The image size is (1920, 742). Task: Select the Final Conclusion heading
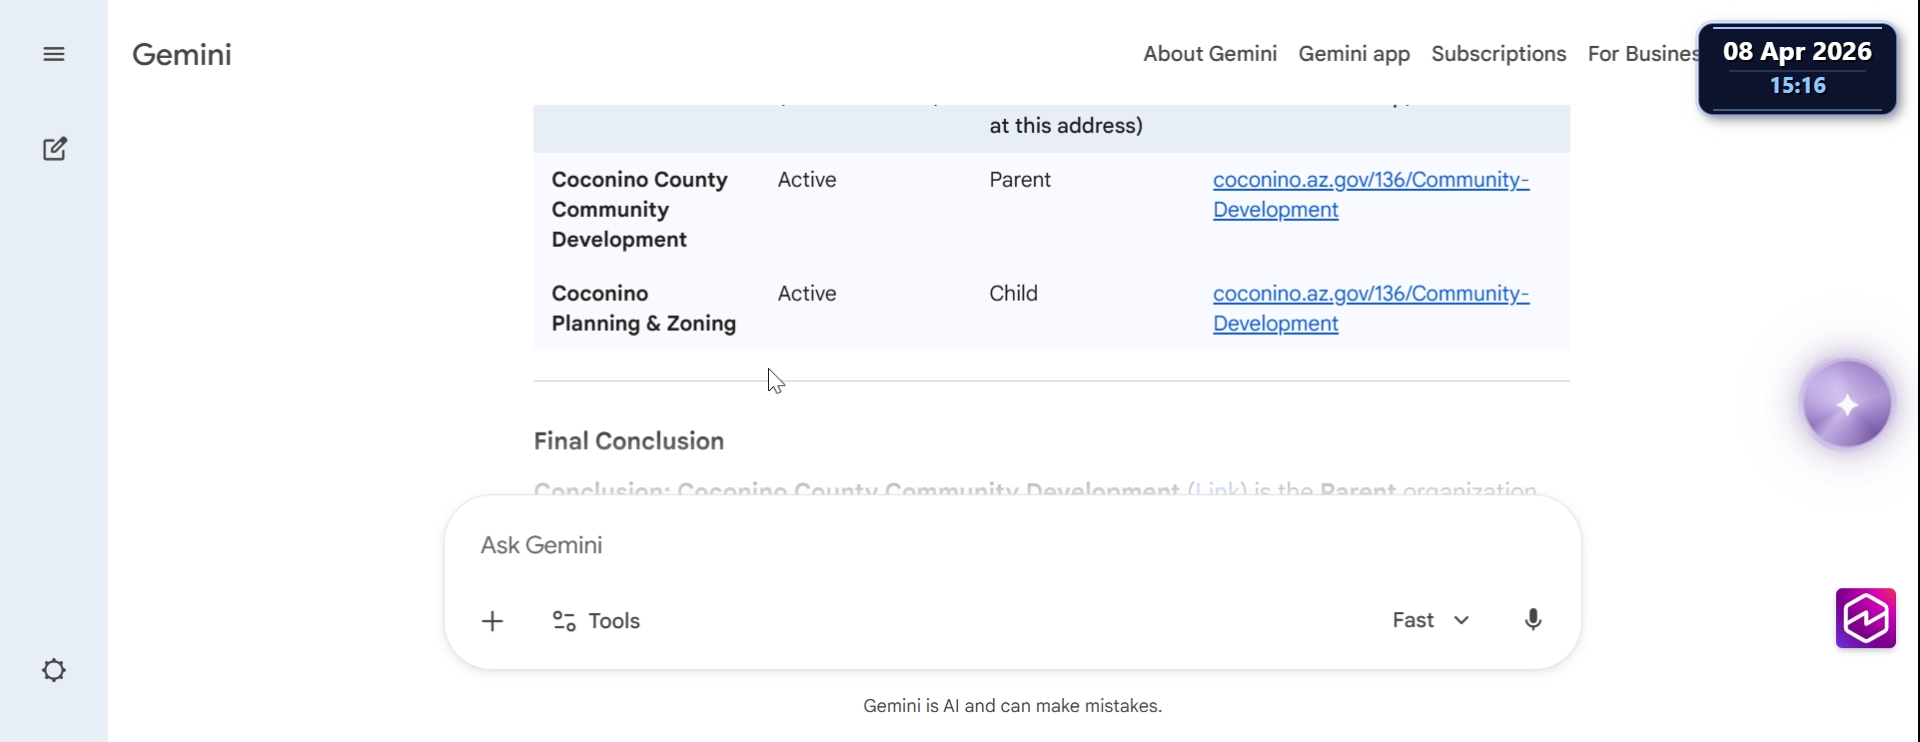tap(629, 441)
